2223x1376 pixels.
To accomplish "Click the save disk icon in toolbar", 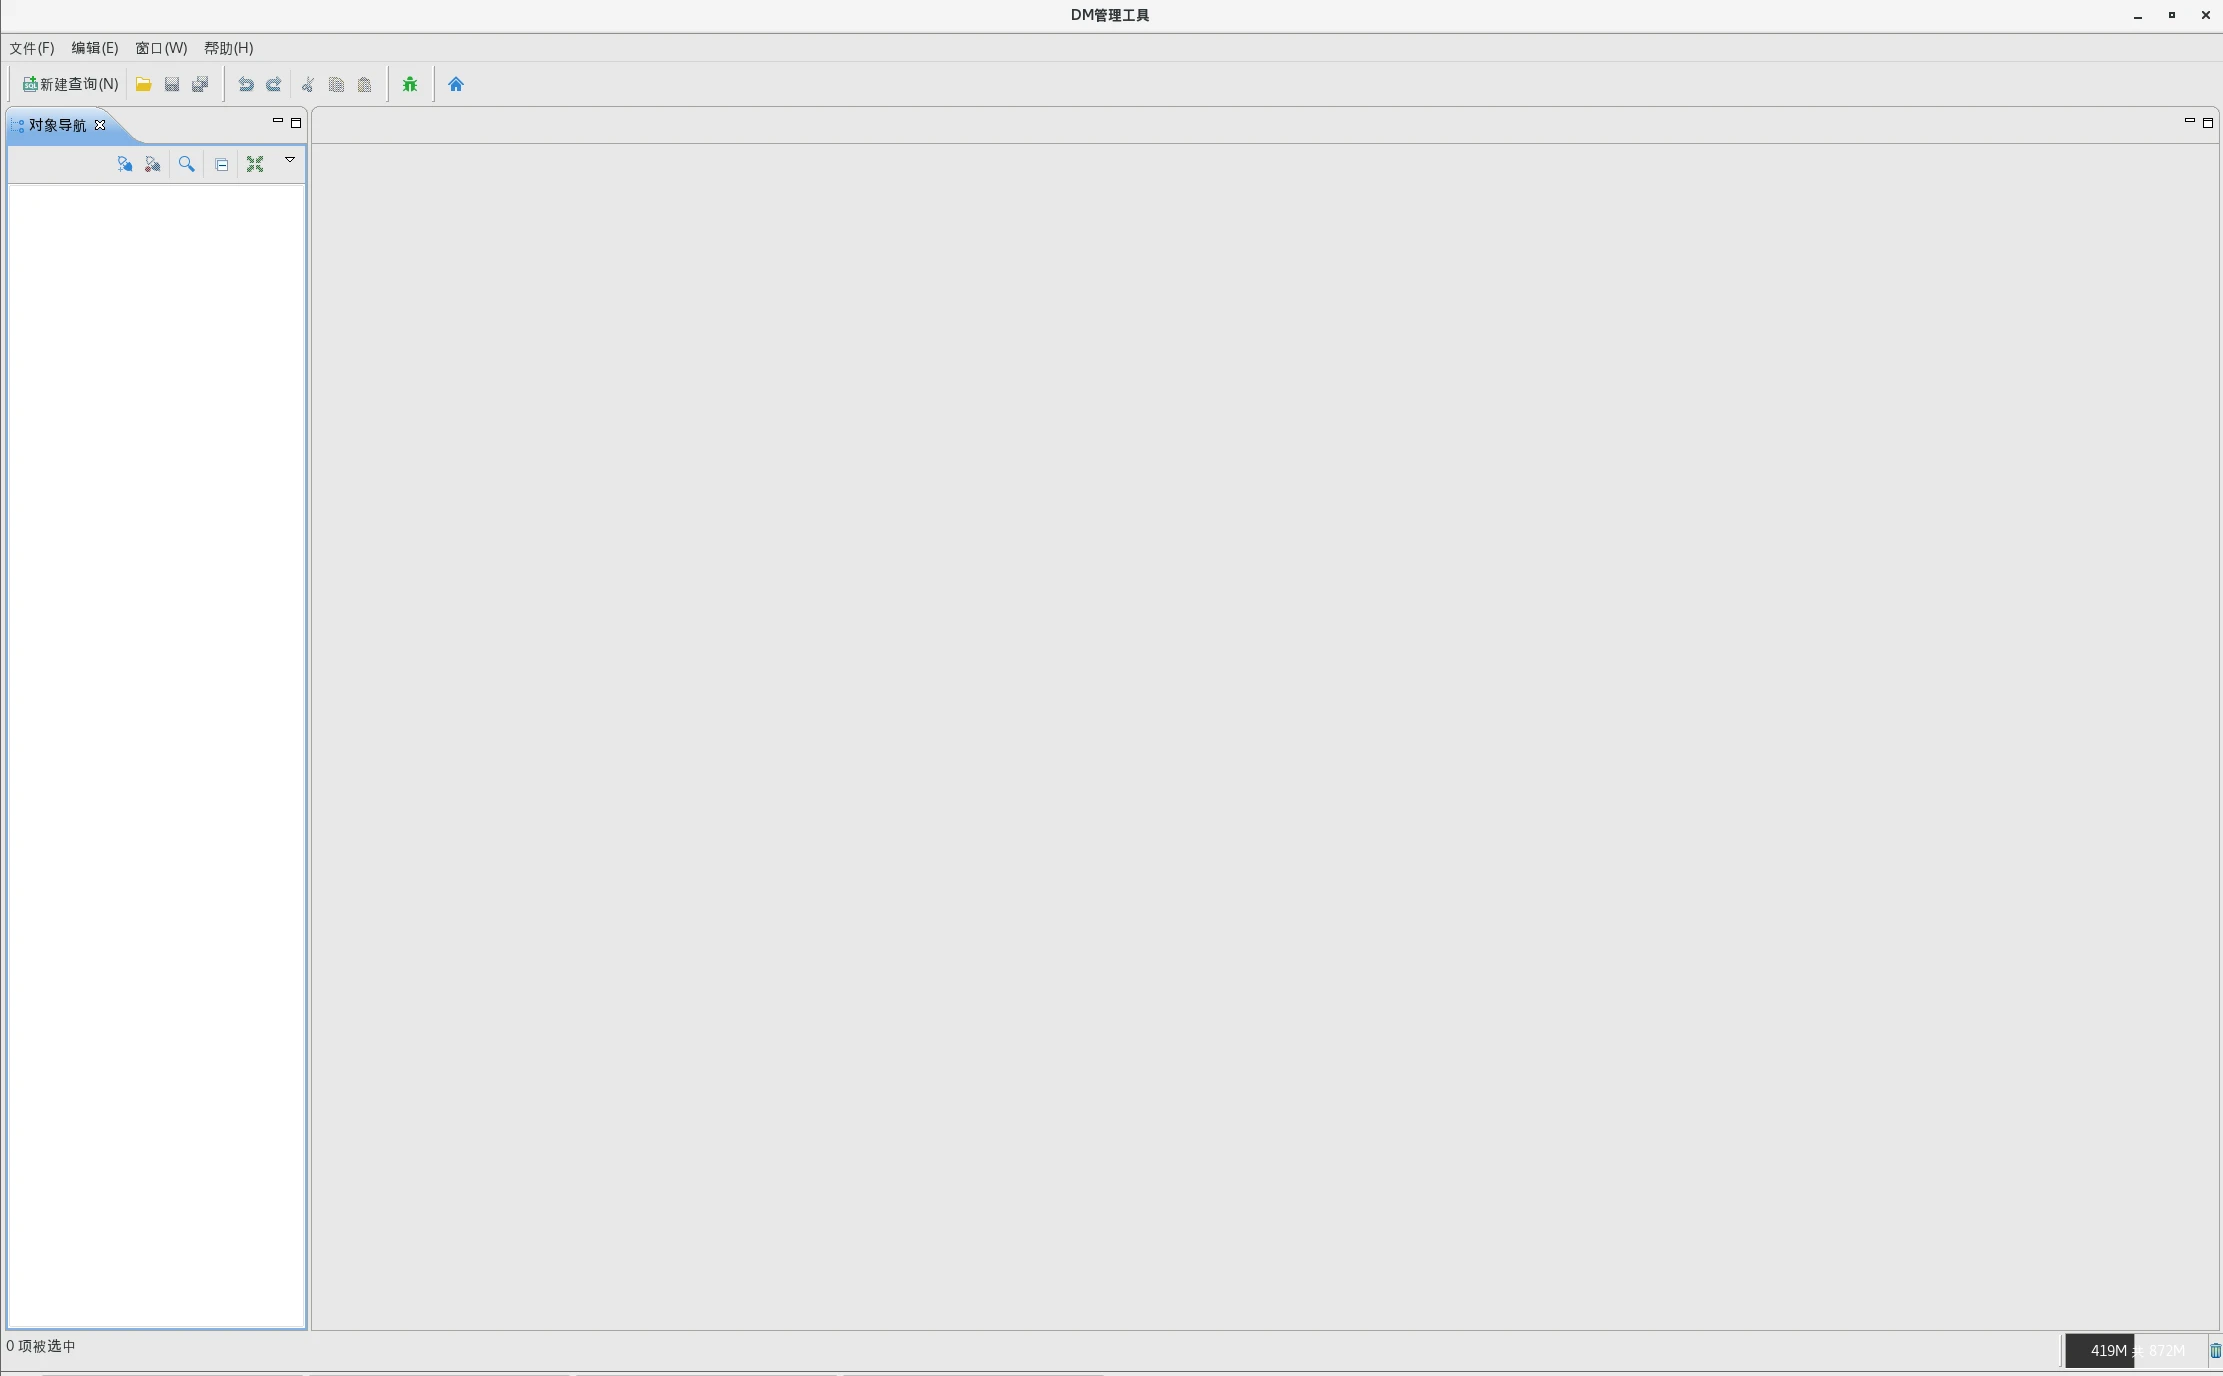I will pyautogui.click(x=172, y=84).
